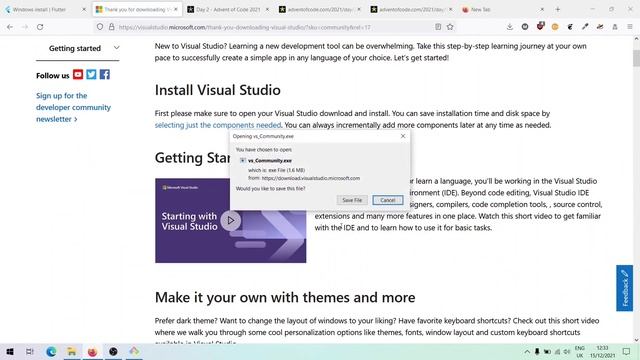The width and height of the screenshot is (640, 360).
Task: Click the ENG UK language indicator
Action: [580, 352]
